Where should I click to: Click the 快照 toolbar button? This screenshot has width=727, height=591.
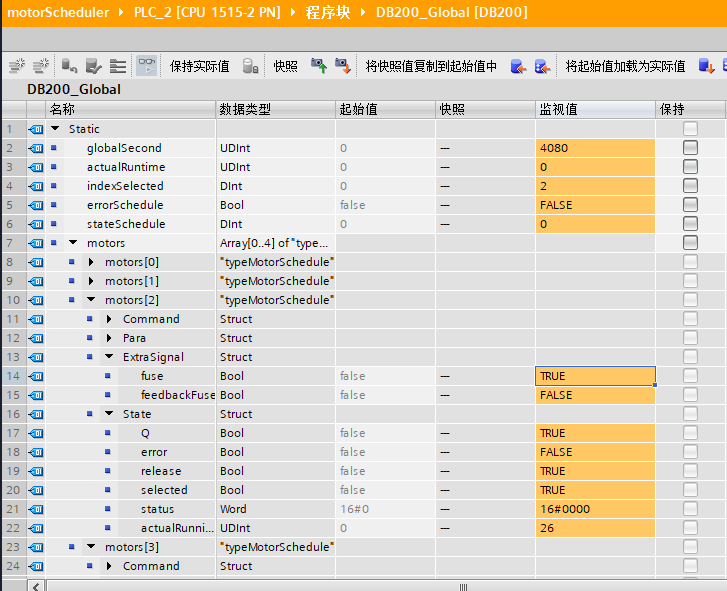coord(286,66)
